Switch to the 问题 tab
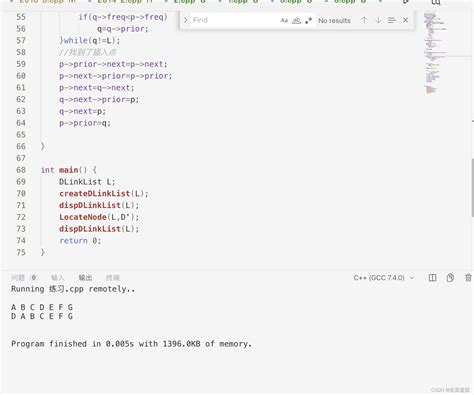 [x=18, y=278]
